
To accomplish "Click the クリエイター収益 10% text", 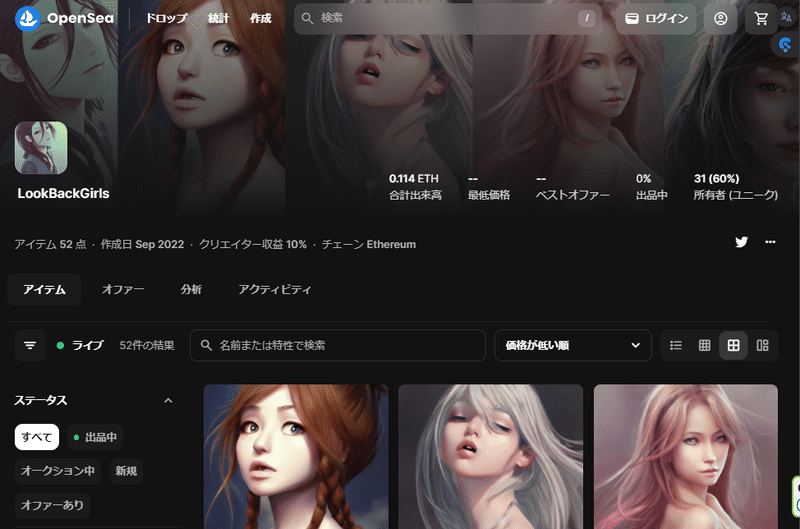I will [253, 244].
